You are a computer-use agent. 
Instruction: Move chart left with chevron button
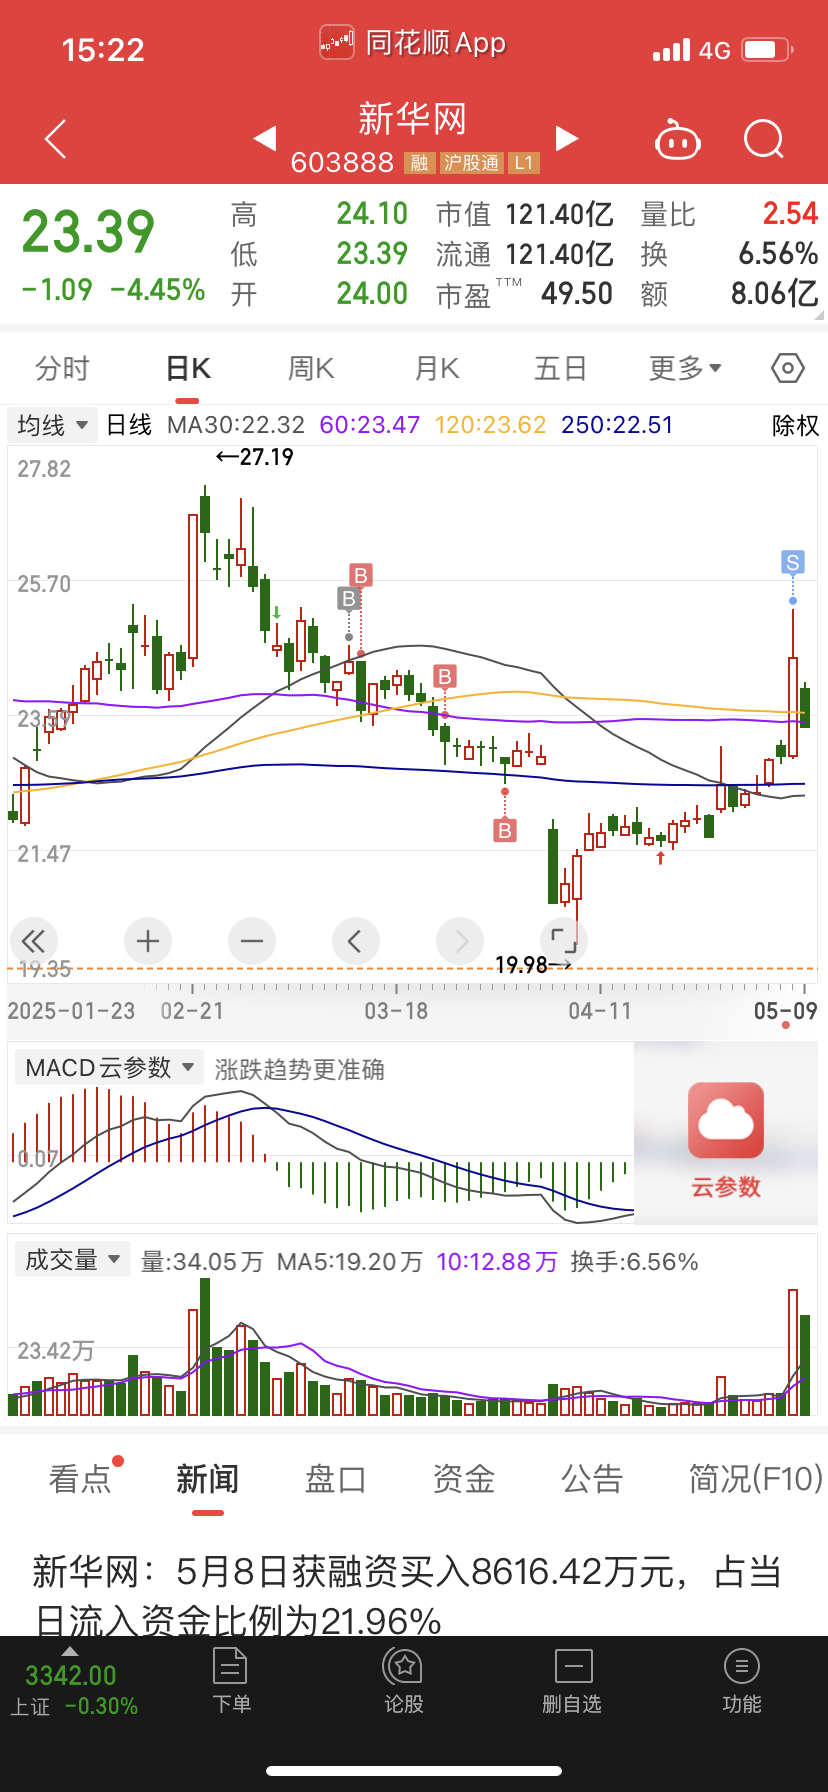coord(356,940)
